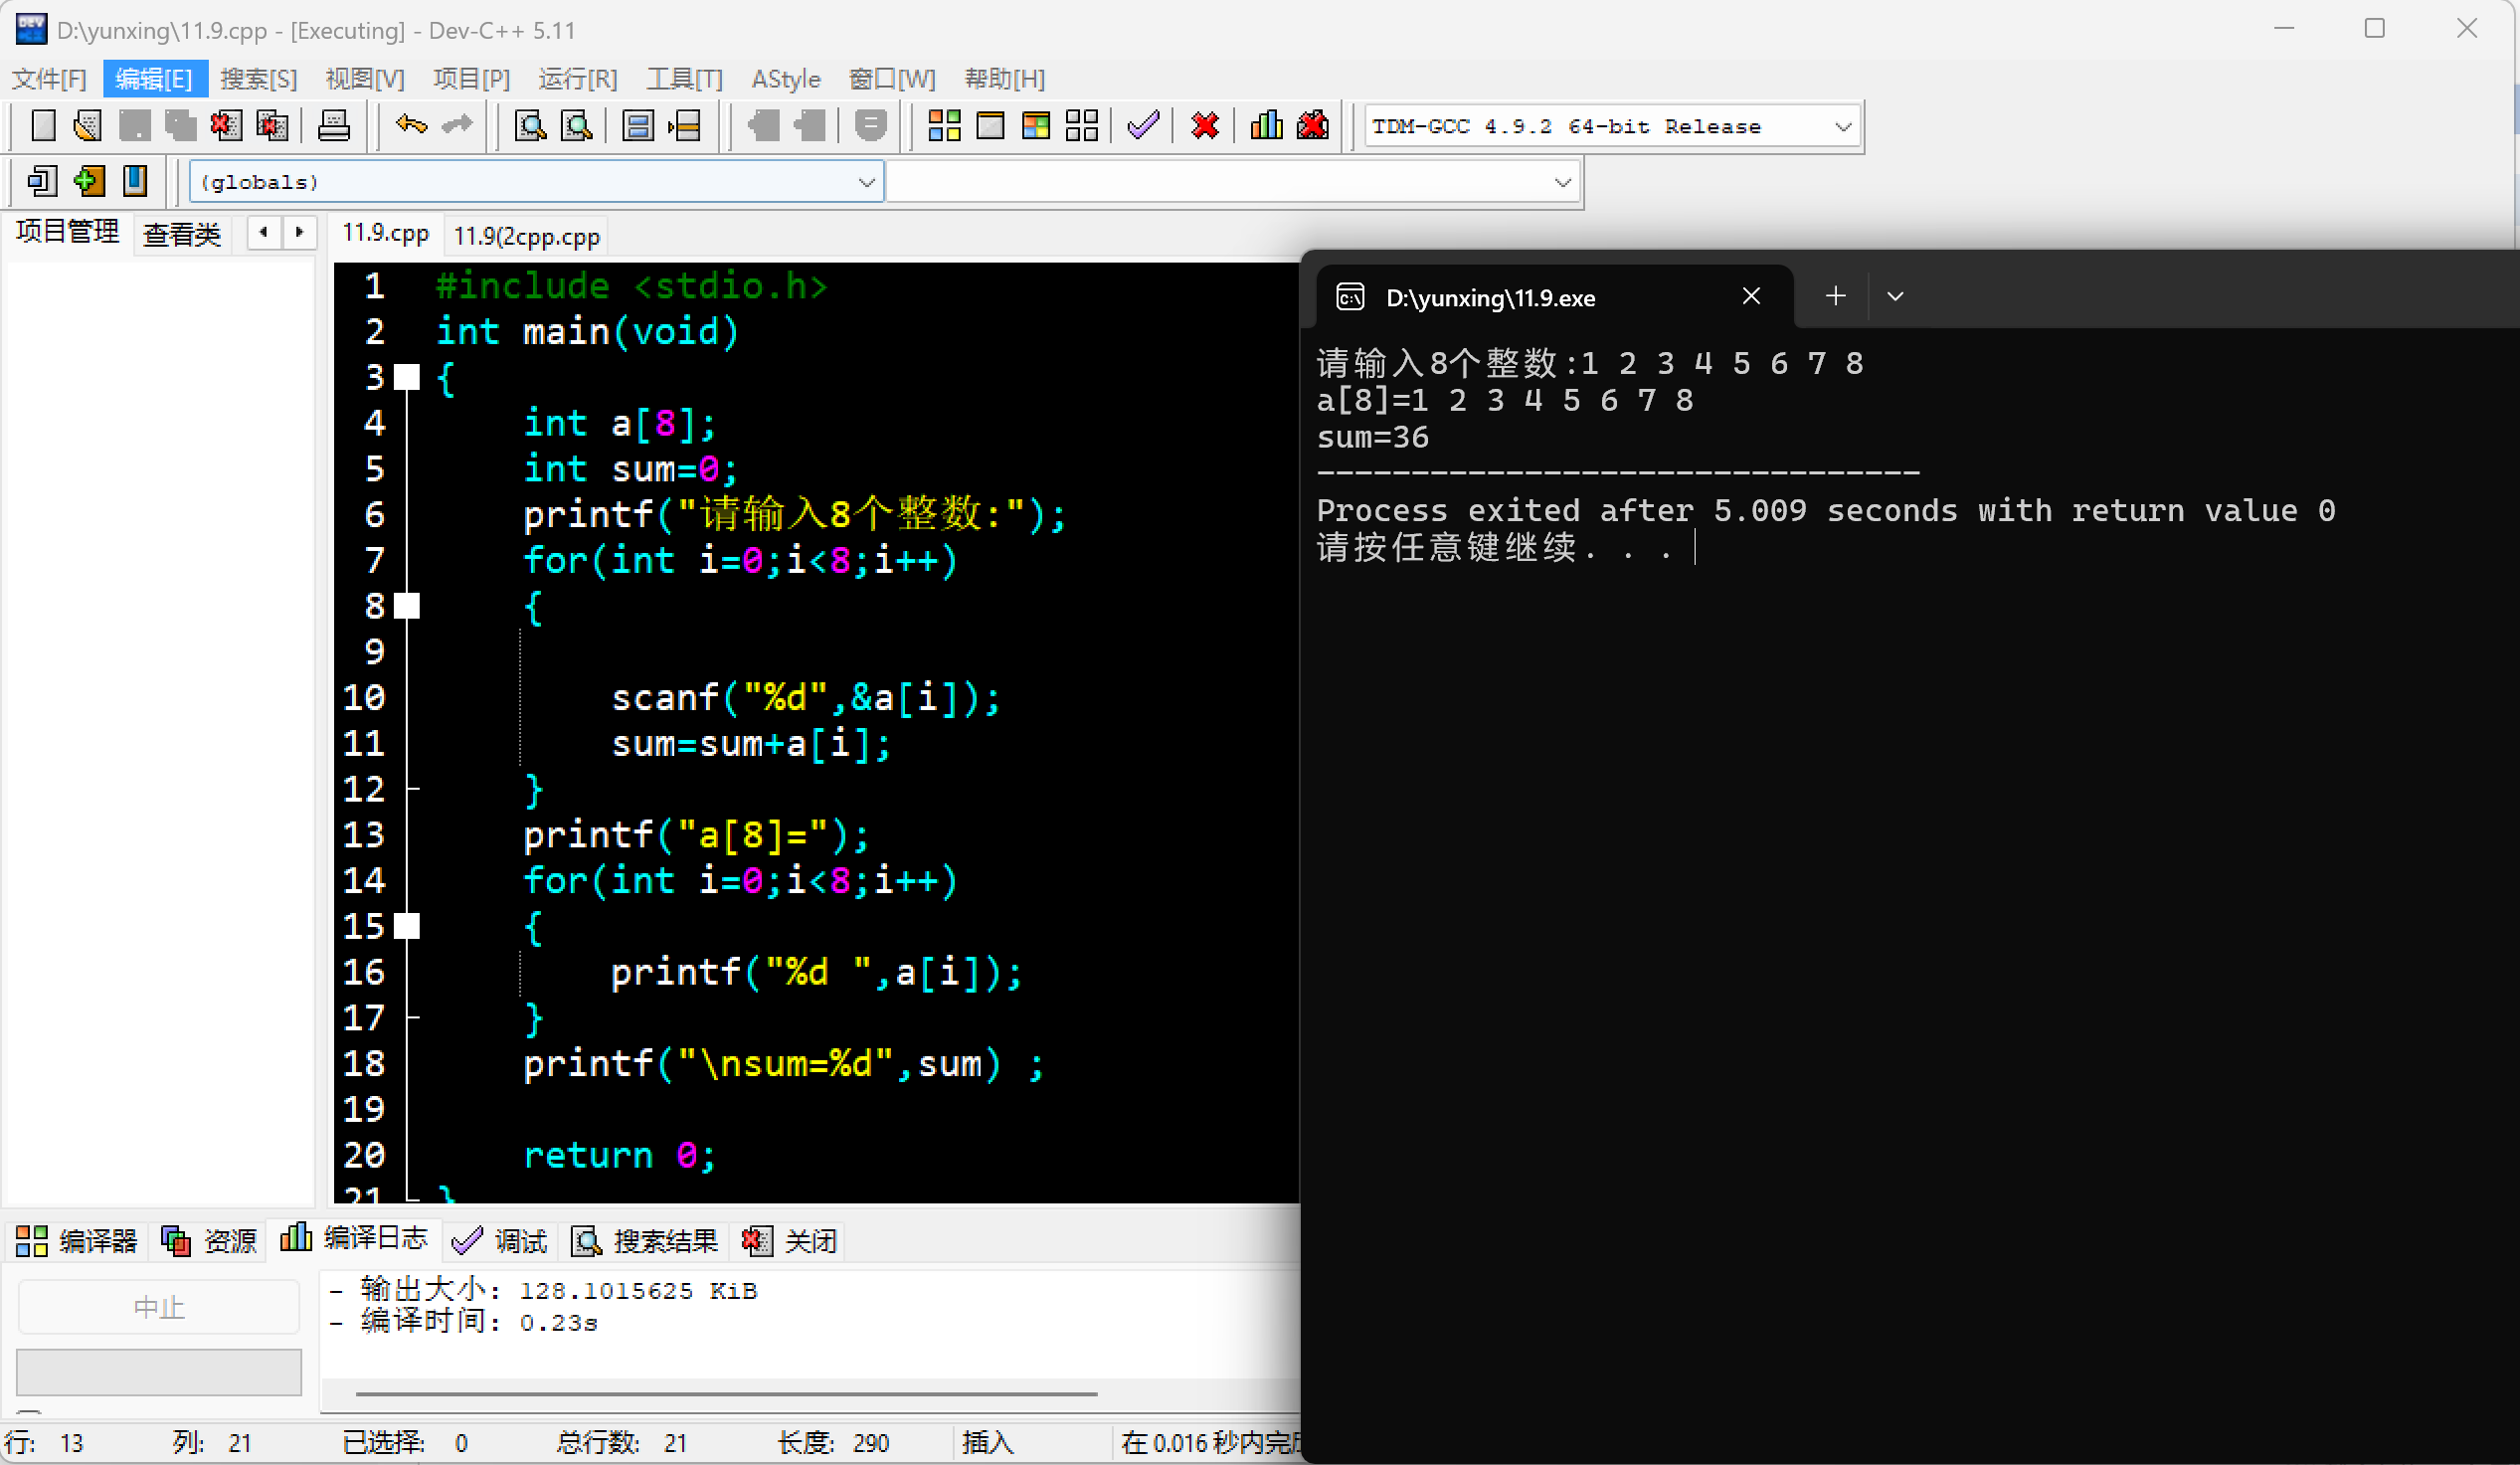Open the terminal tab chevron dropdown
The width and height of the screenshot is (2520, 1465).
click(1894, 297)
